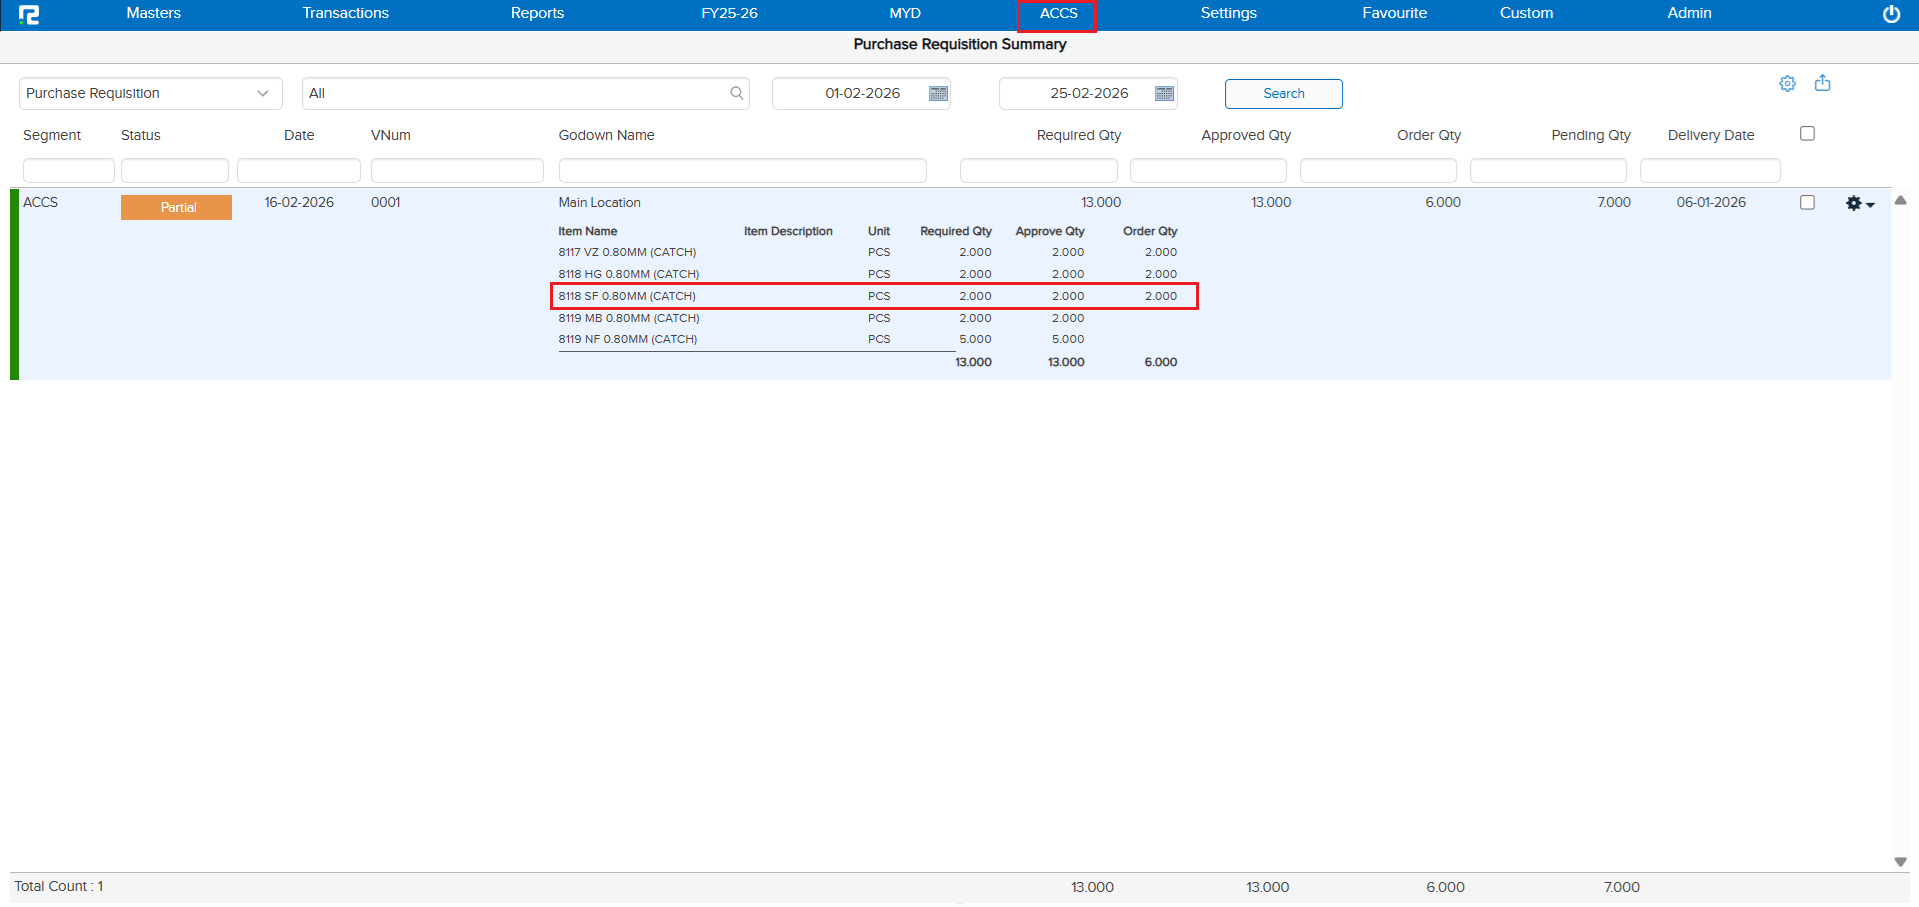1919x907 pixels.
Task: Expand the Purchase Requisition dropdown
Action: [x=150, y=93]
